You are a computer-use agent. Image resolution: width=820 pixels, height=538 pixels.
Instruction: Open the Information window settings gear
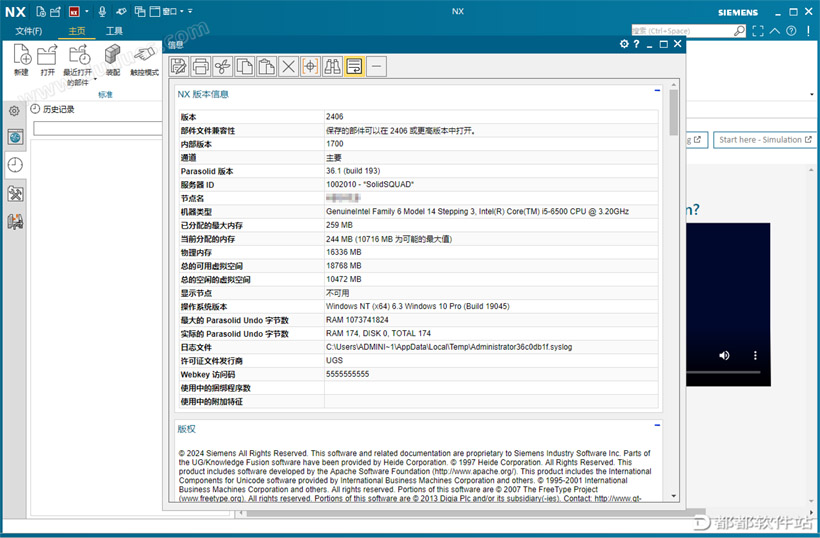click(624, 44)
